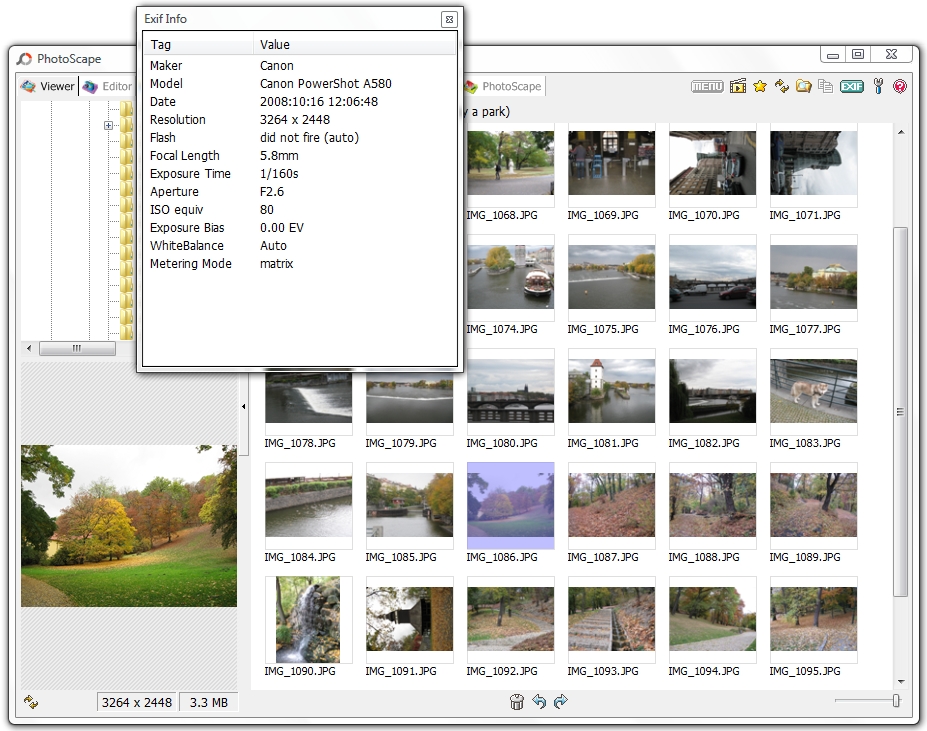This screenshot has height=731, width=927.
Task: Toggle the EXIF info button
Action: (851, 86)
